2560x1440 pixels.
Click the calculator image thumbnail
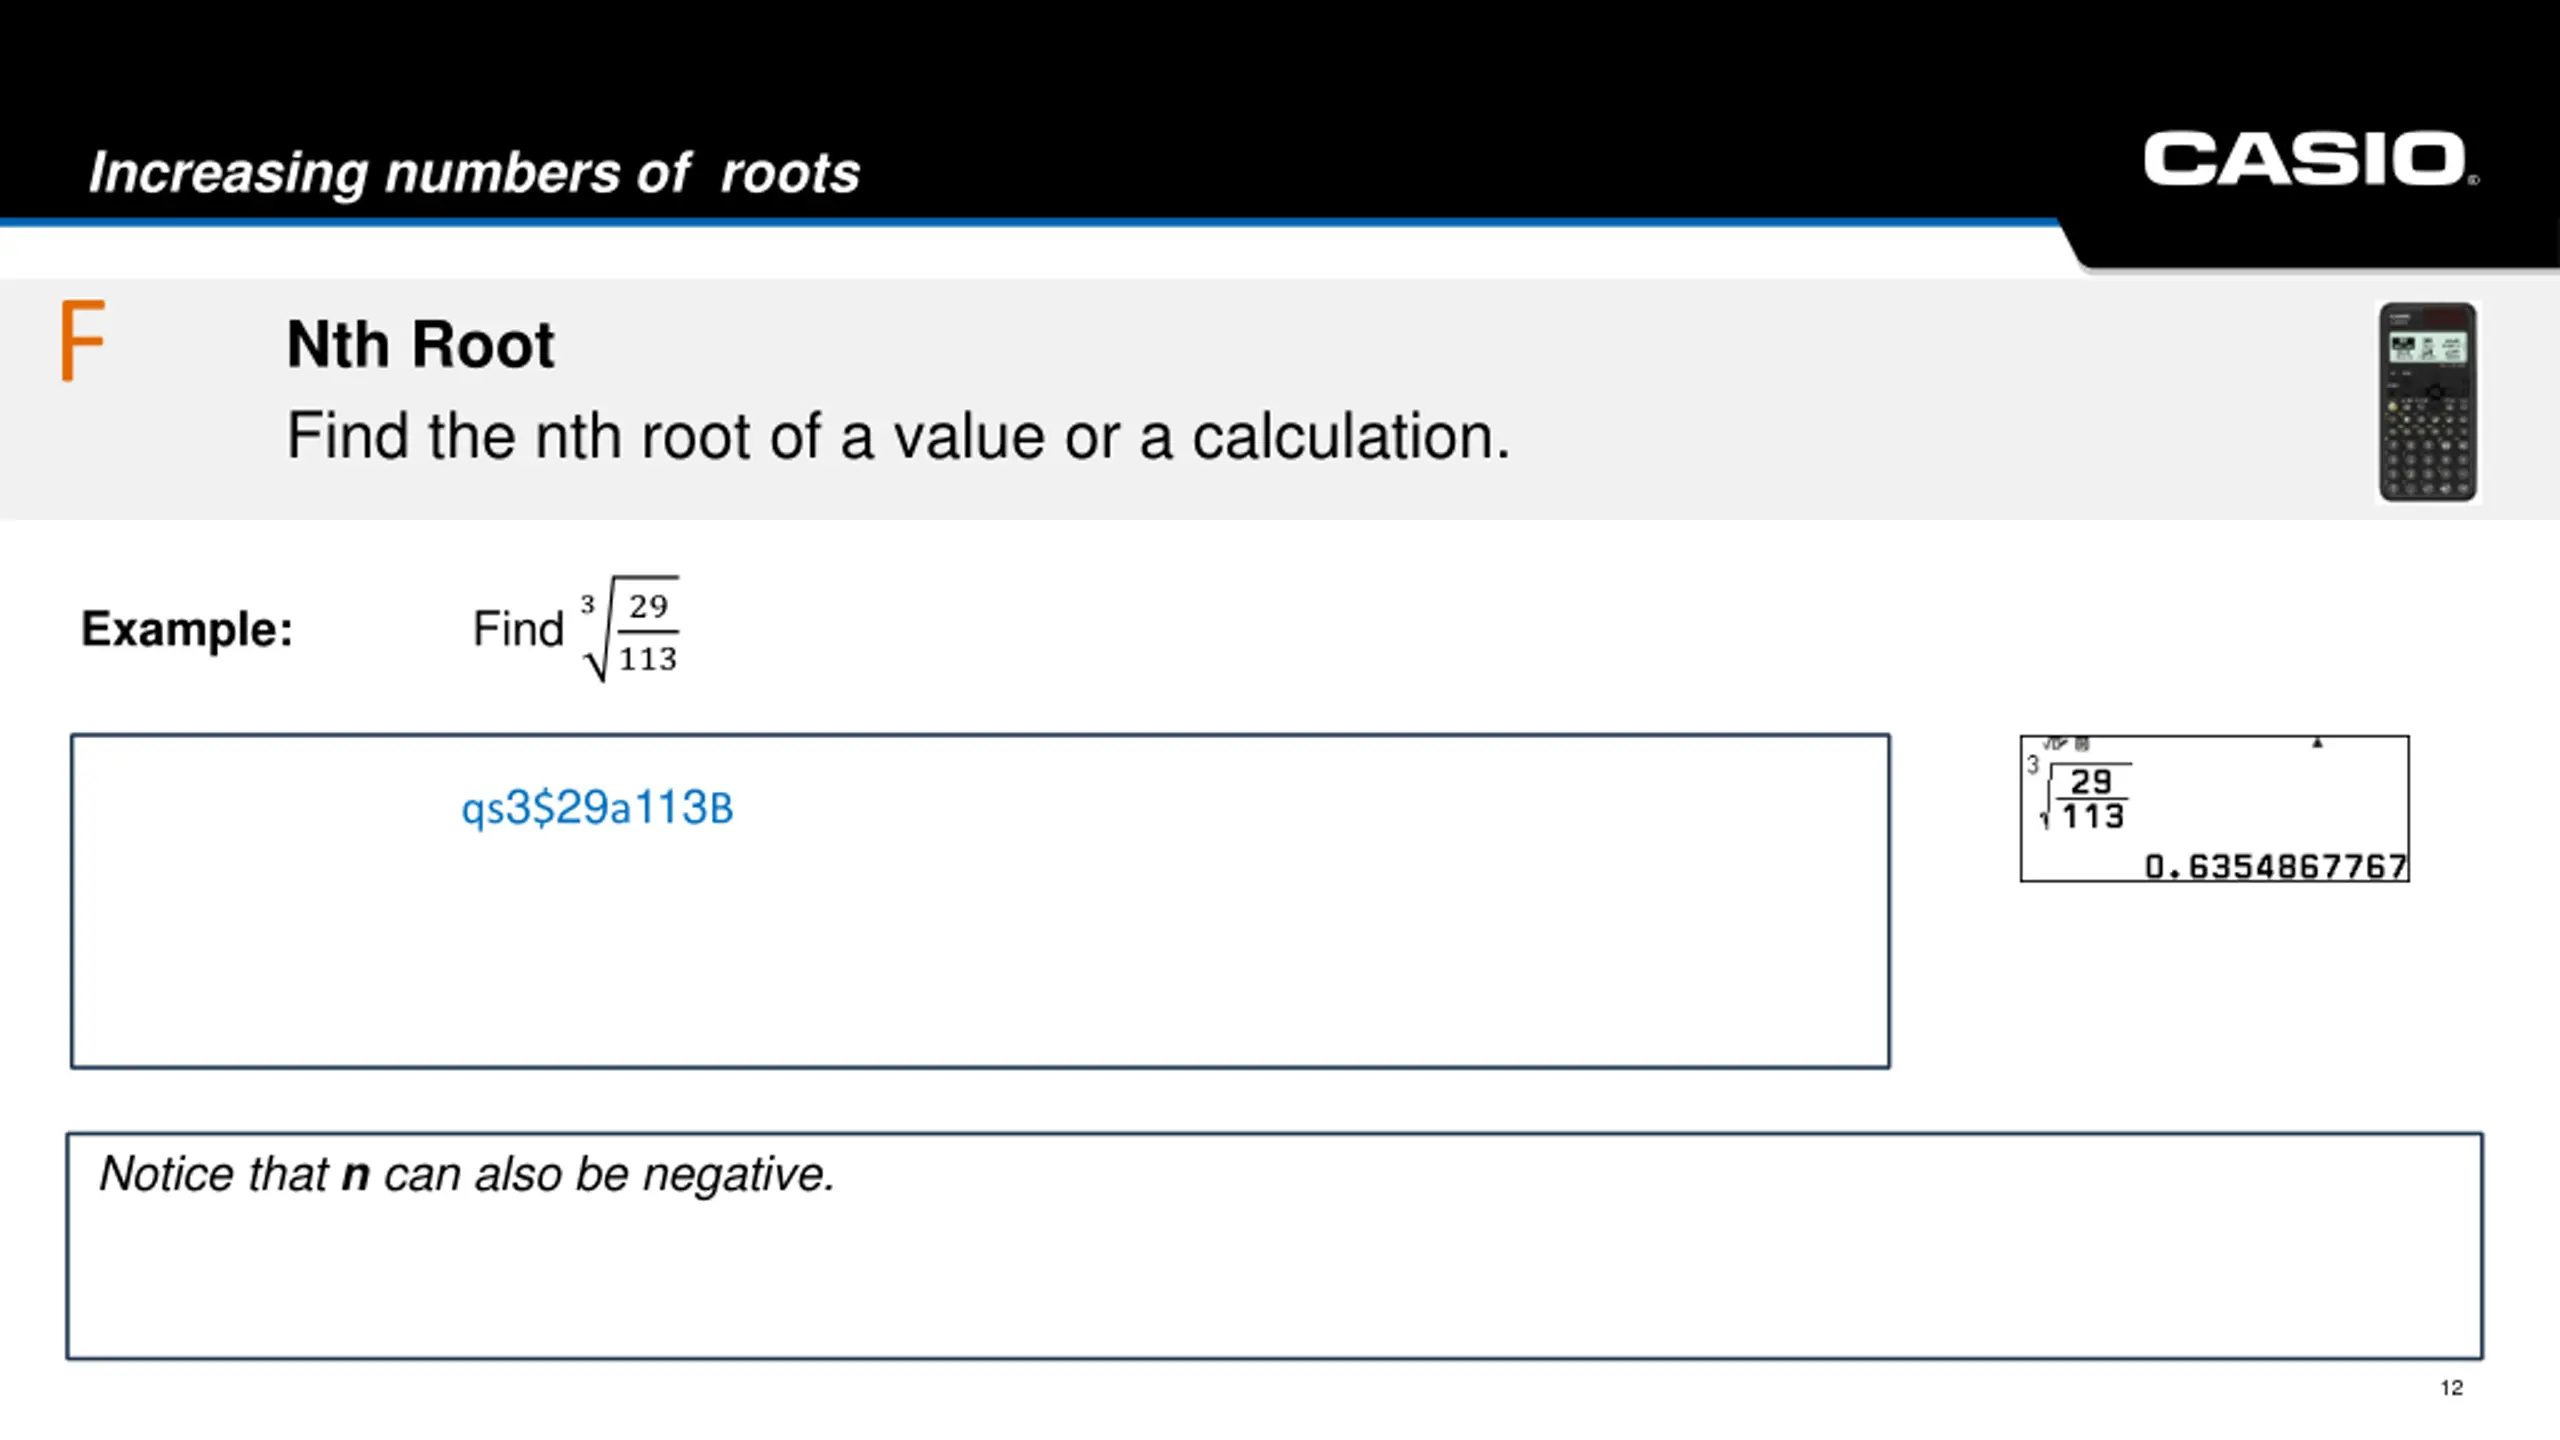tap(2427, 402)
